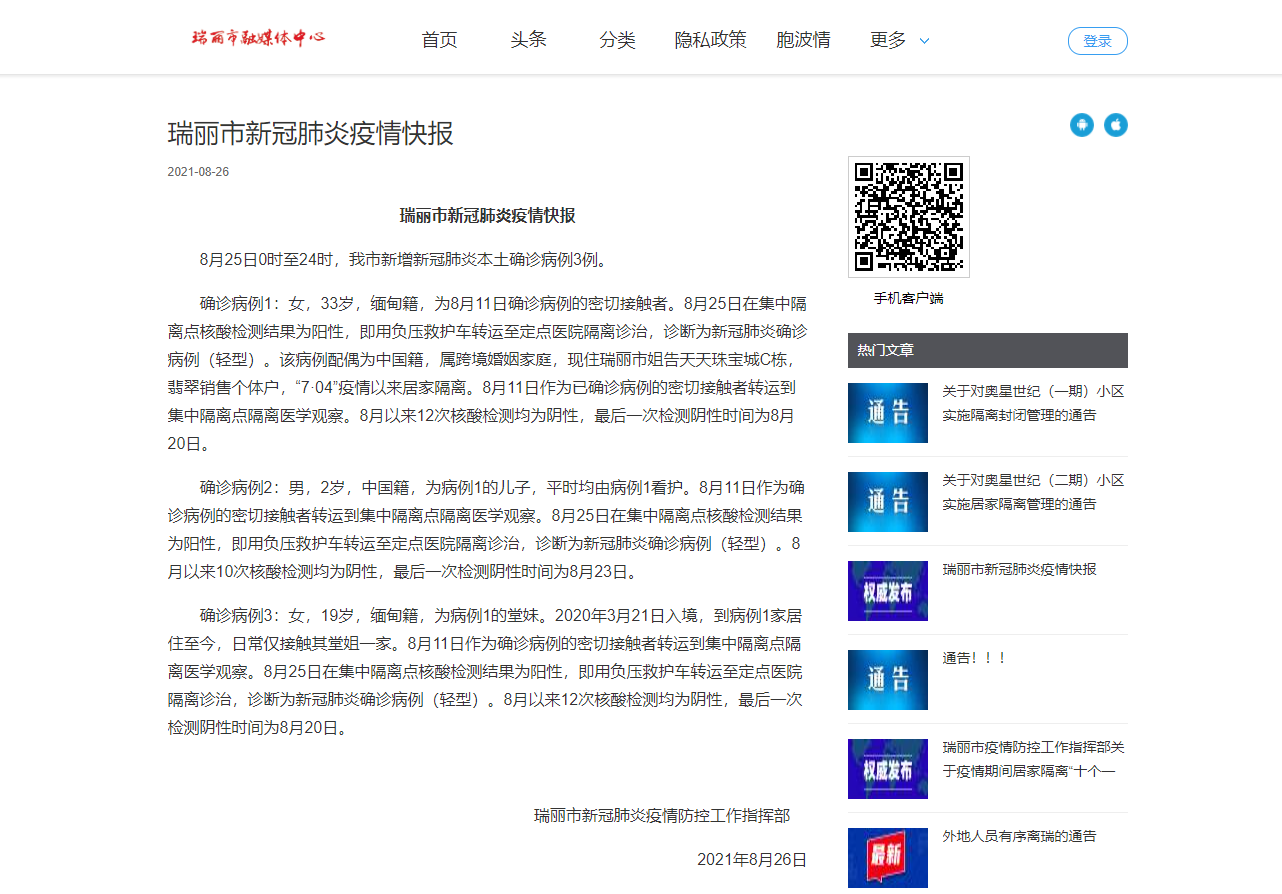1282x894 pixels.
Task: Expand the 更多 dropdown chevron
Action: [x=924, y=41]
